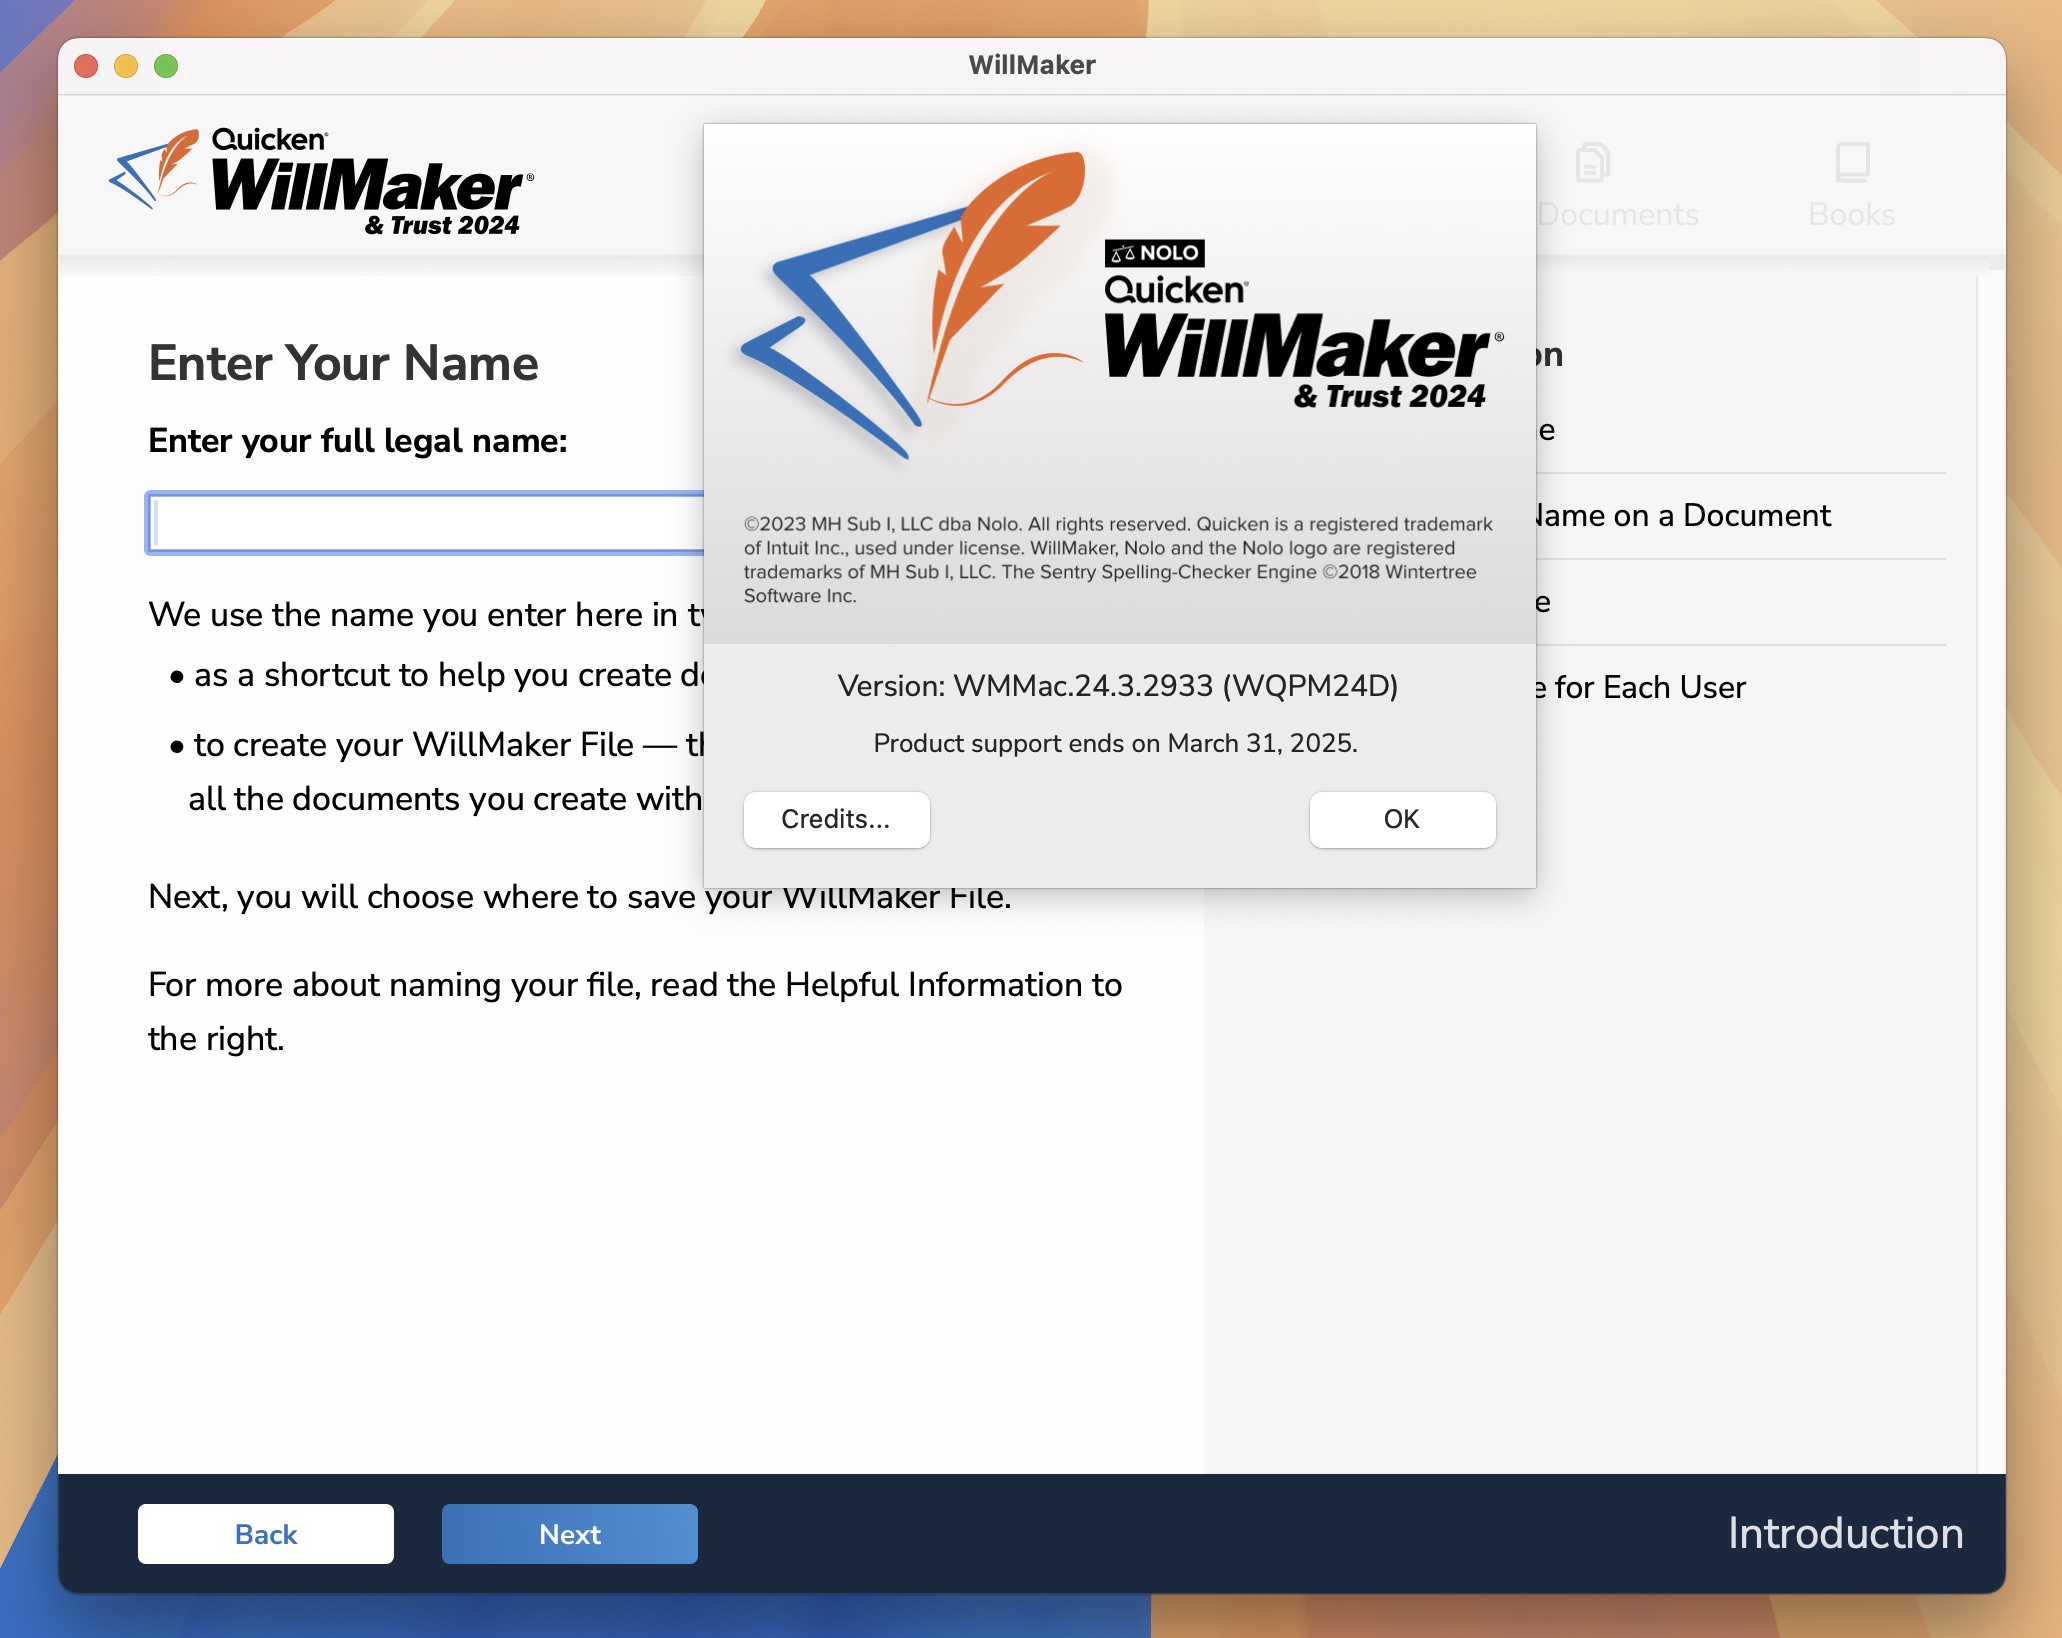Click 'For more about naming your file' paragraph
Viewport: 2062px width, 1638px height.
pyautogui.click(x=635, y=1012)
